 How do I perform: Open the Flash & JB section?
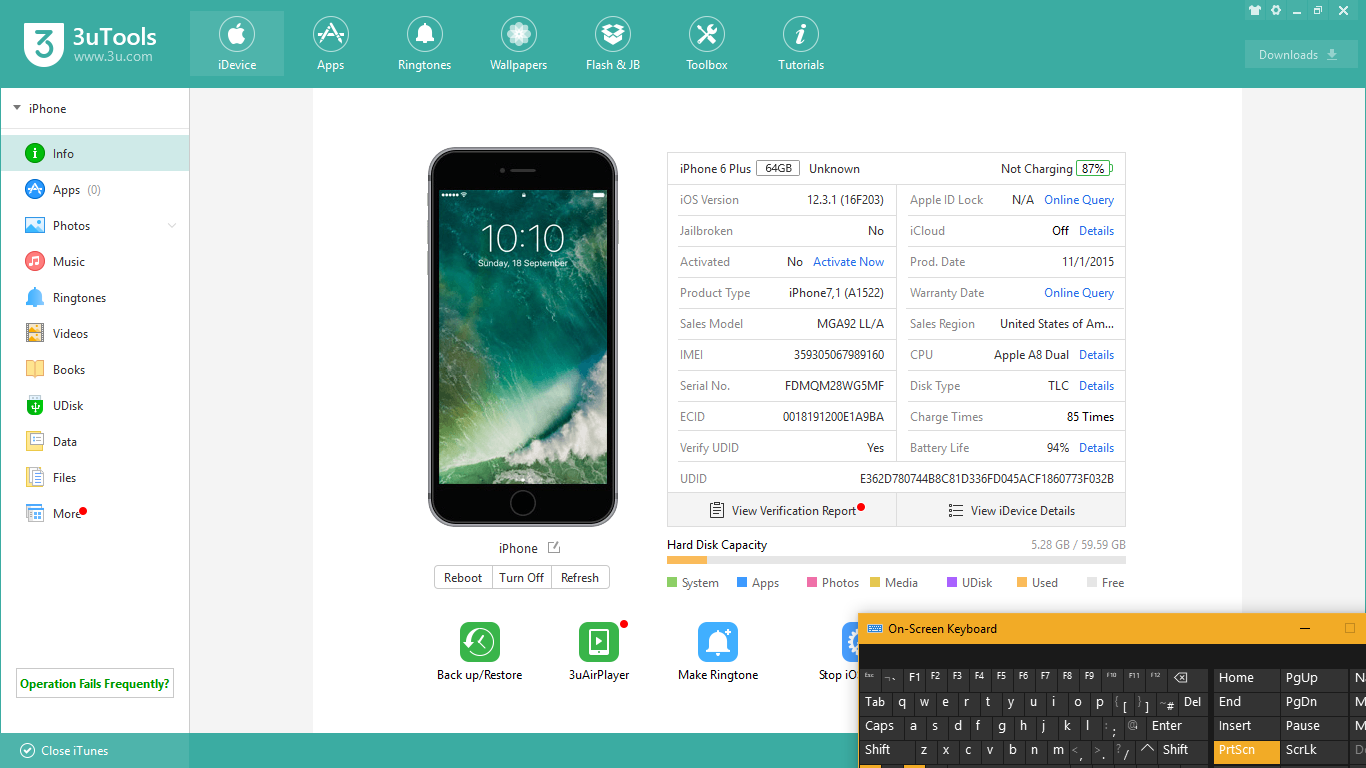(x=613, y=44)
